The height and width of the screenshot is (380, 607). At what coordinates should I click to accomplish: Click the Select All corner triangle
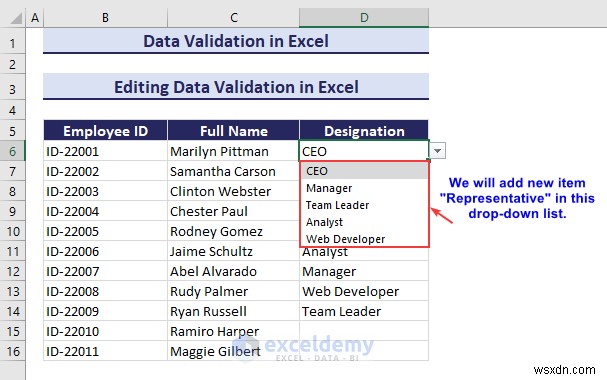[15, 18]
